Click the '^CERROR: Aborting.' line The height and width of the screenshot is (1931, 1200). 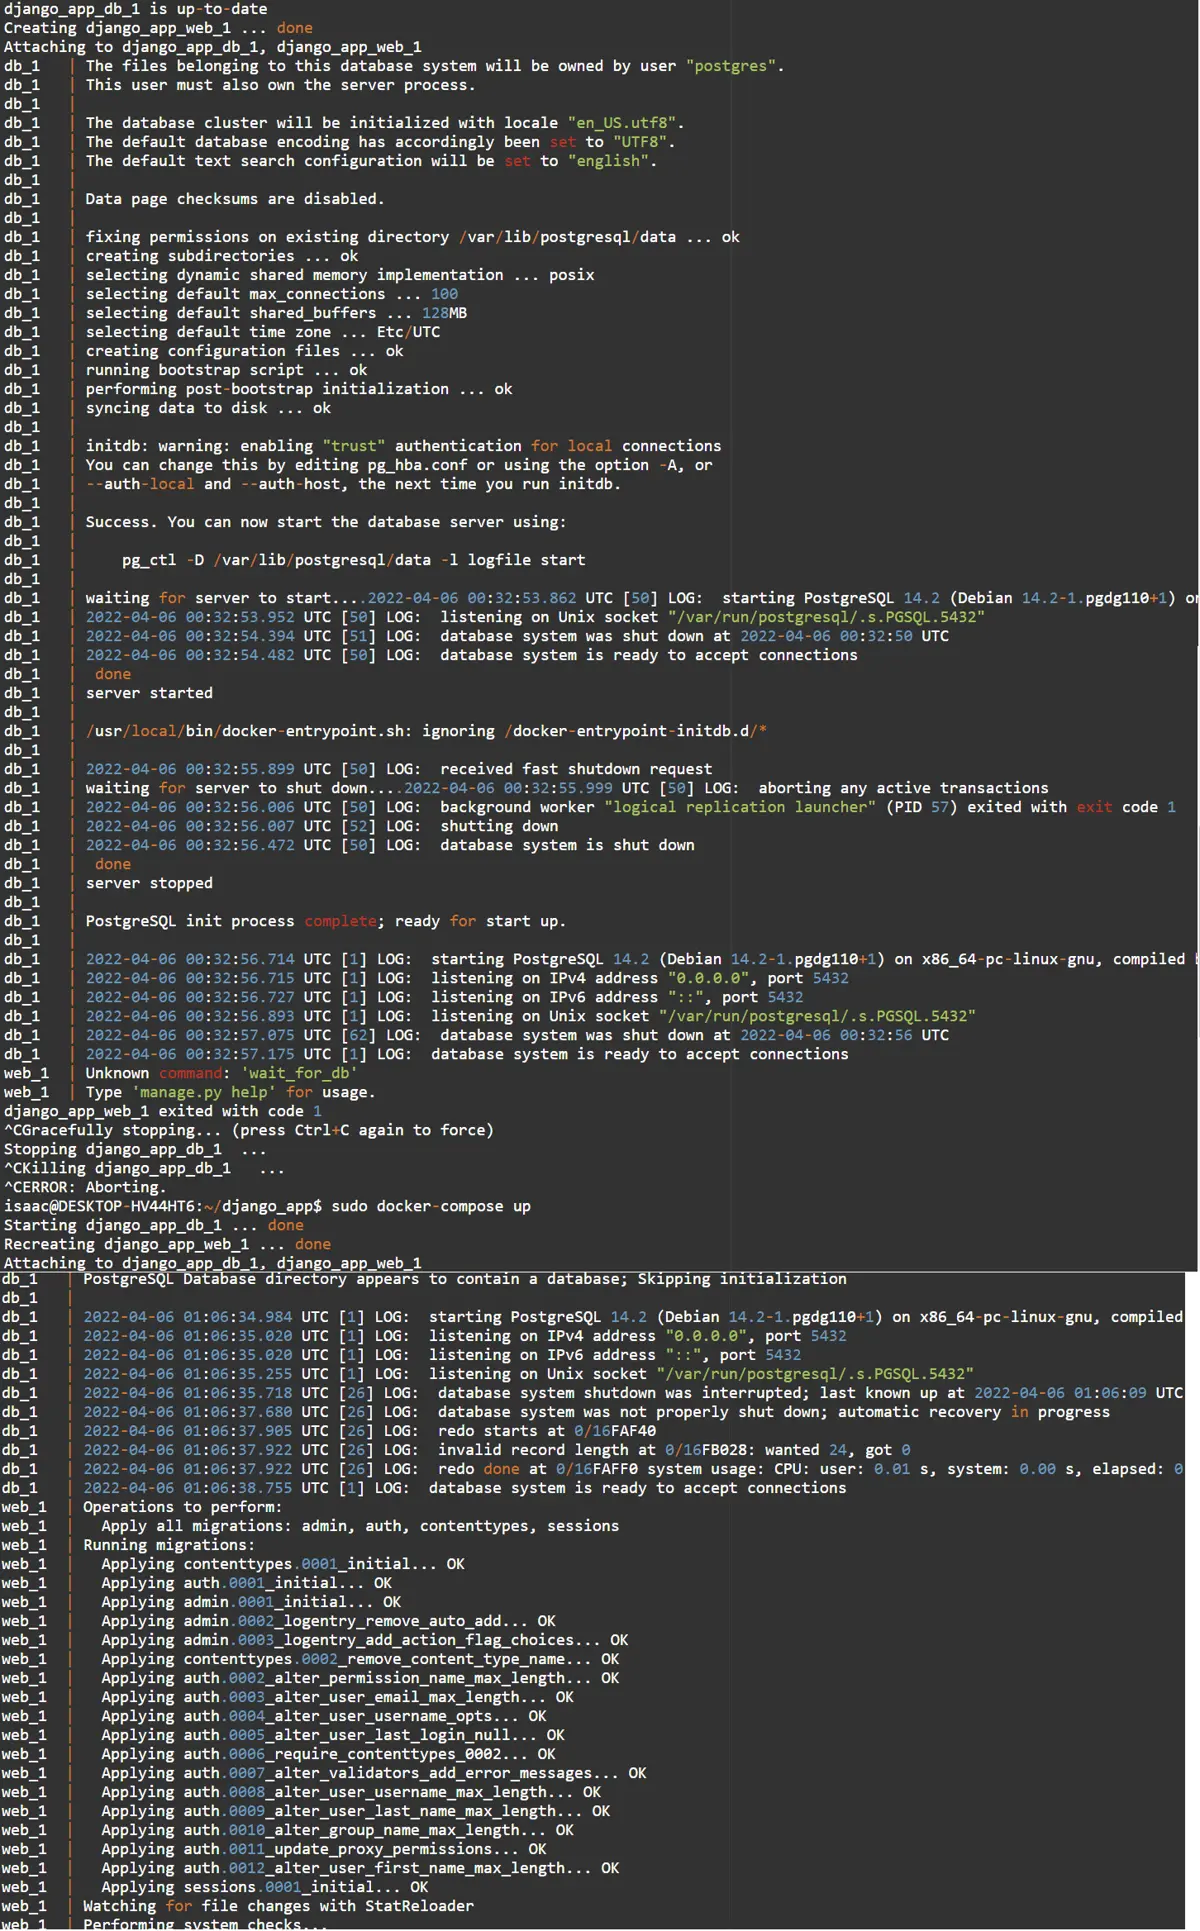[85, 1187]
